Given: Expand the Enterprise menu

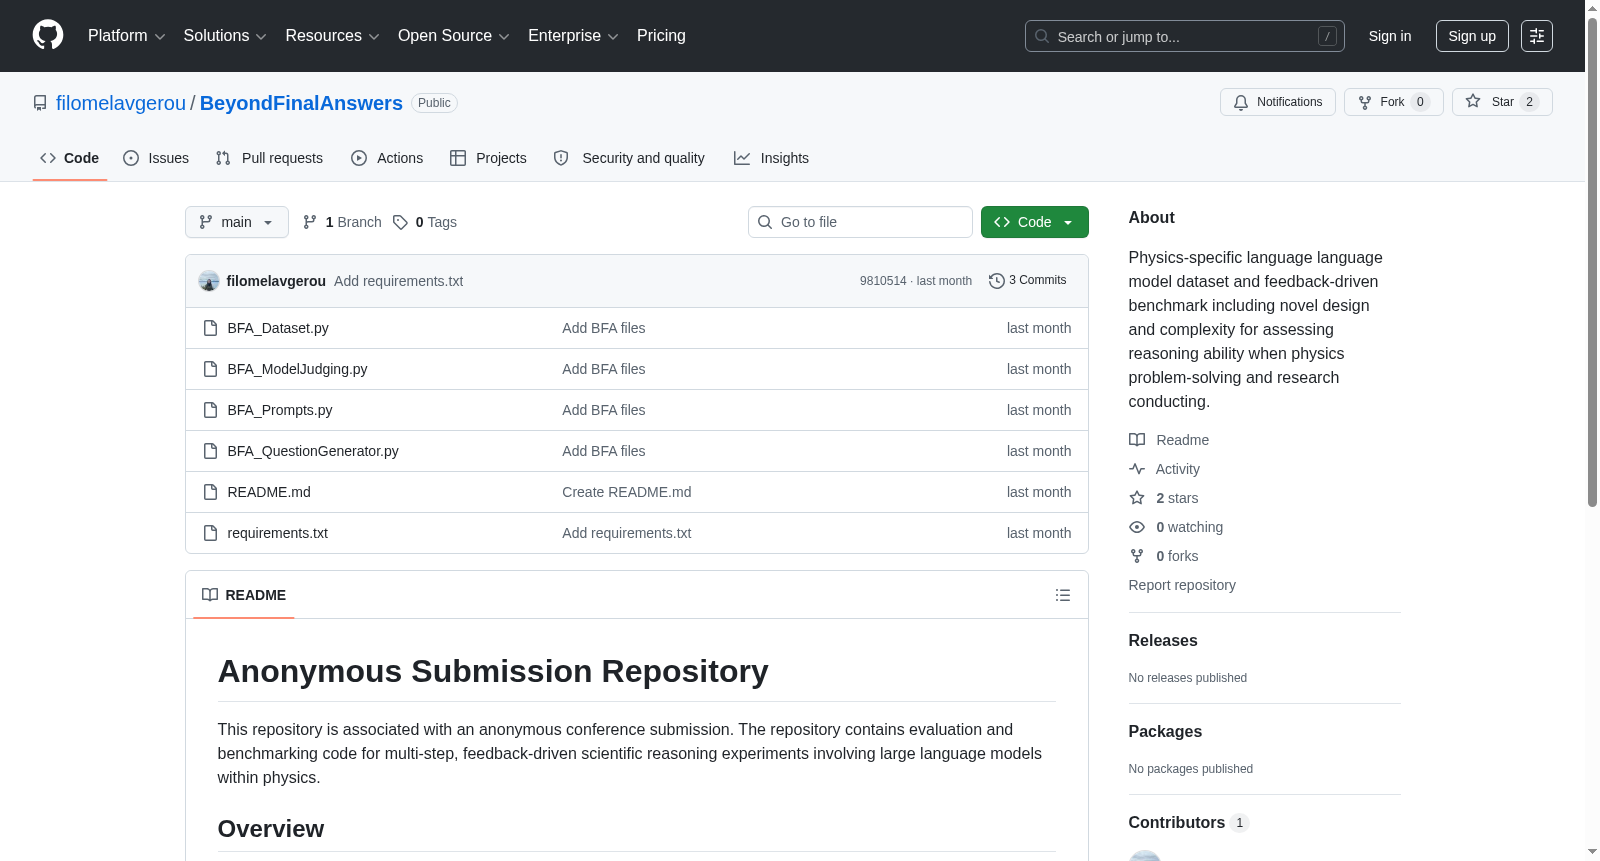Looking at the screenshot, I should pyautogui.click(x=573, y=36).
